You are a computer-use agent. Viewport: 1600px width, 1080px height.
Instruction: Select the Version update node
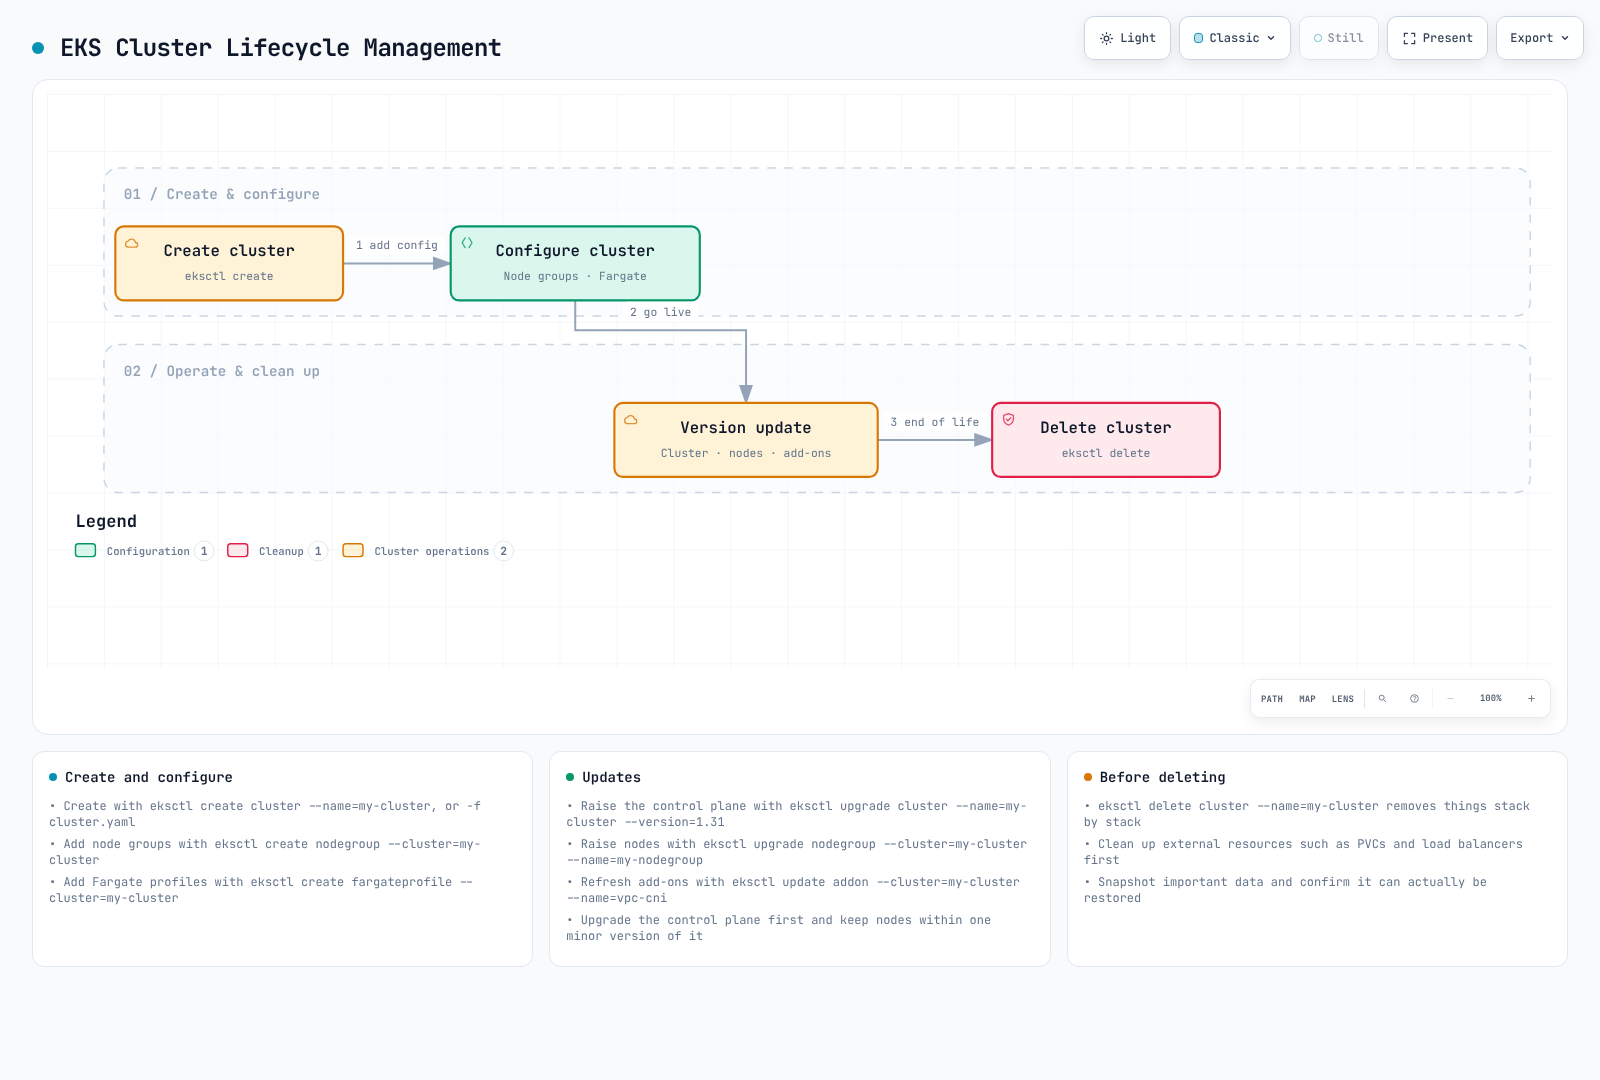point(746,440)
